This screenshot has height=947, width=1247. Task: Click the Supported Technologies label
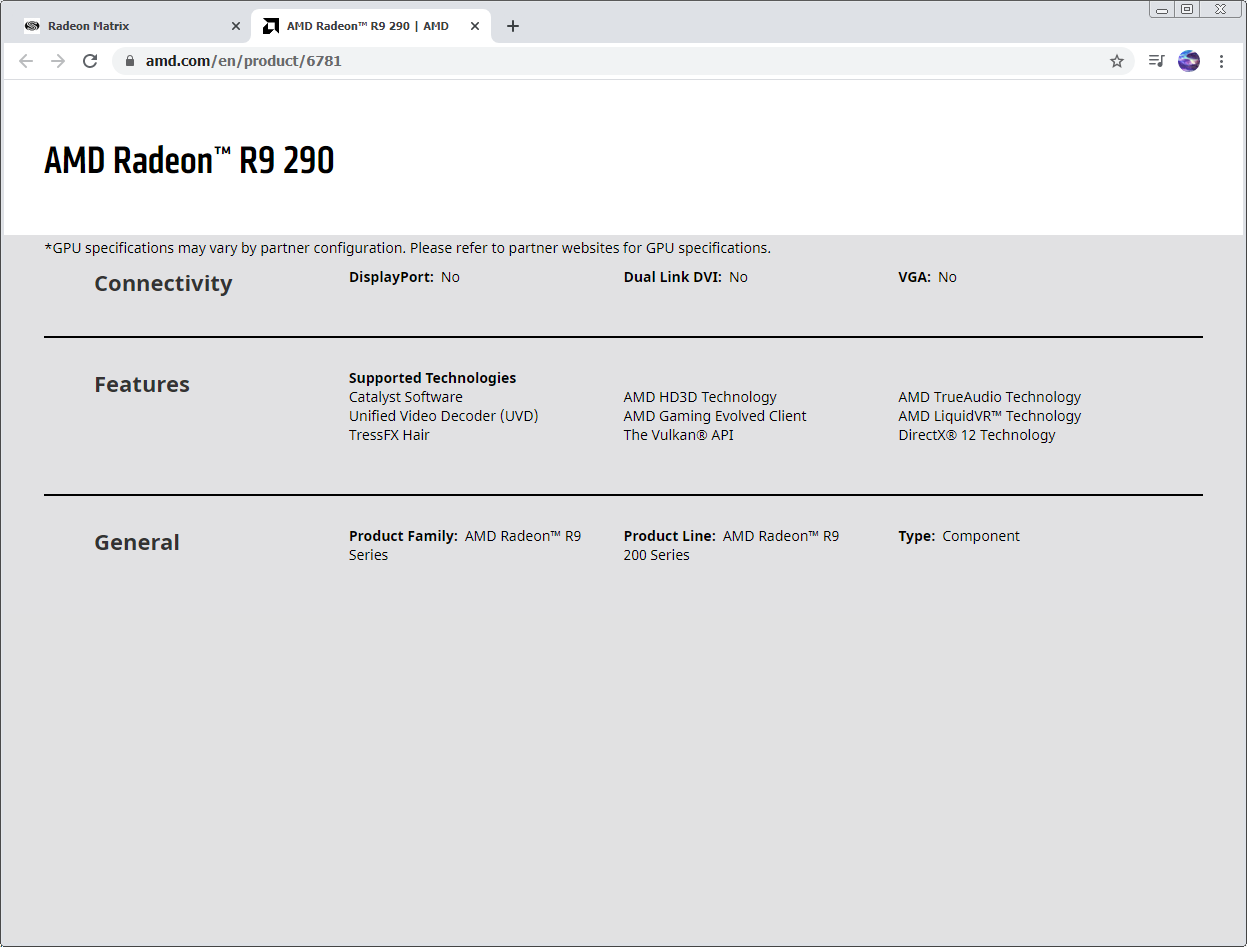433,378
